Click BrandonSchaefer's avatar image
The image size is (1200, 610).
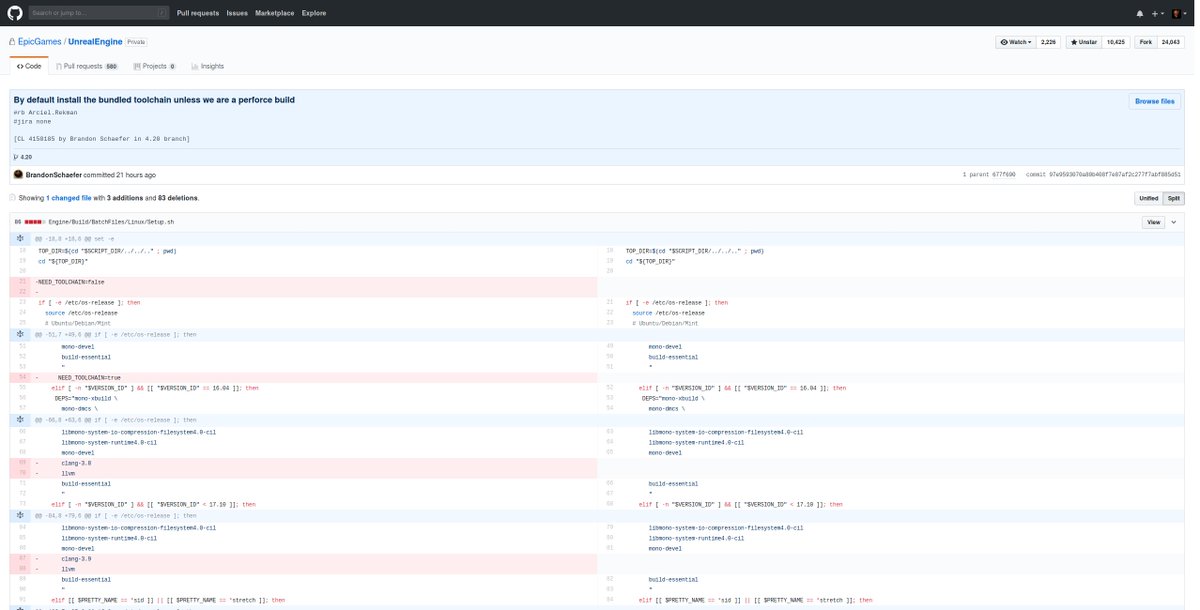pos(18,175)
